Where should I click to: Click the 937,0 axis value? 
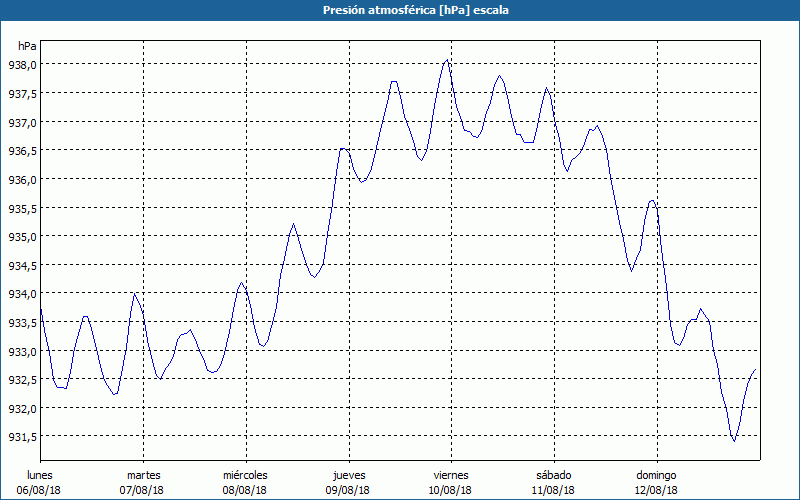click(x=22, y=122)
